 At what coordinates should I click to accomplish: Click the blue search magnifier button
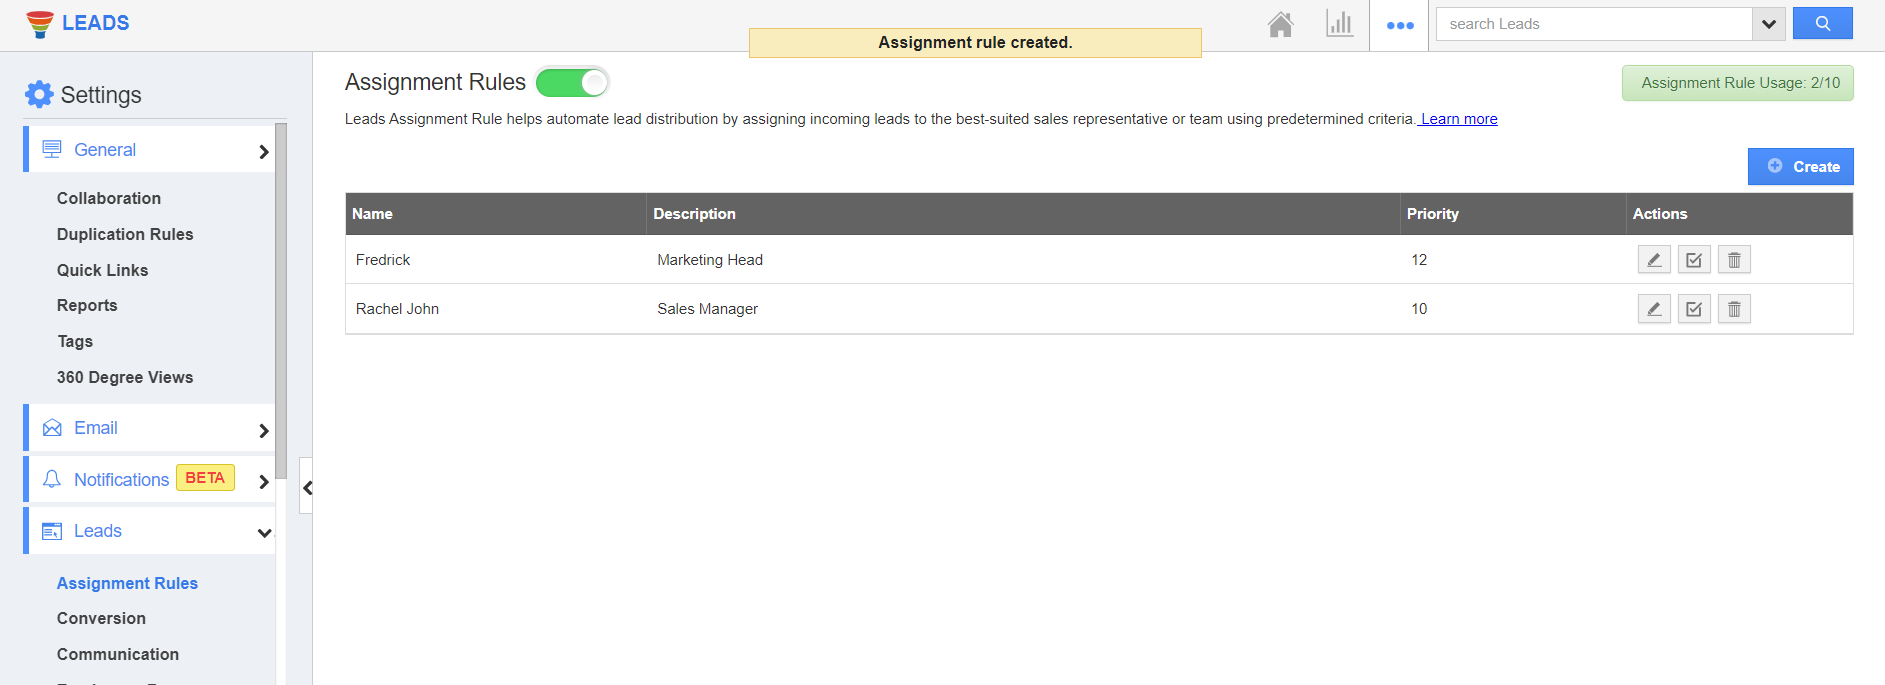tap(1822, 23)
